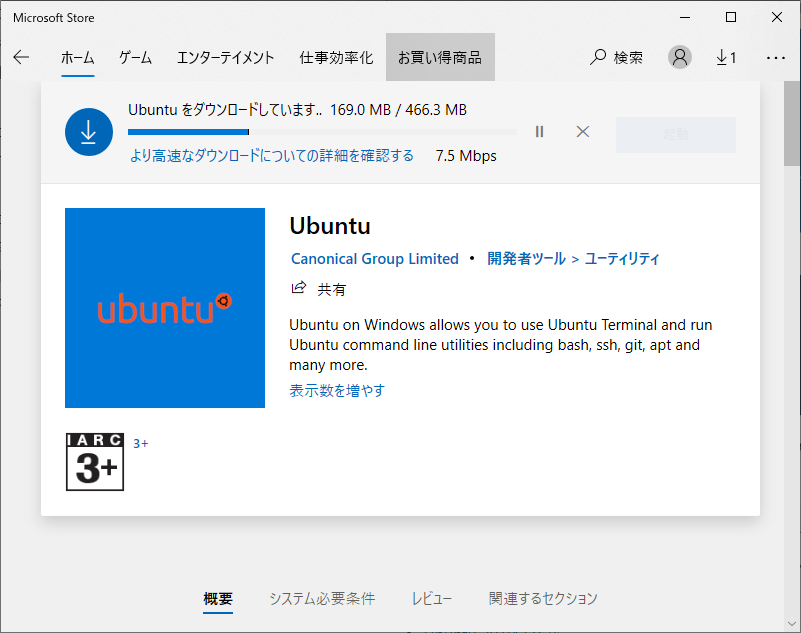This screenshot has width=801, height=633.
Task: Open the エンターテイメント tab
Action: (225, 57)
